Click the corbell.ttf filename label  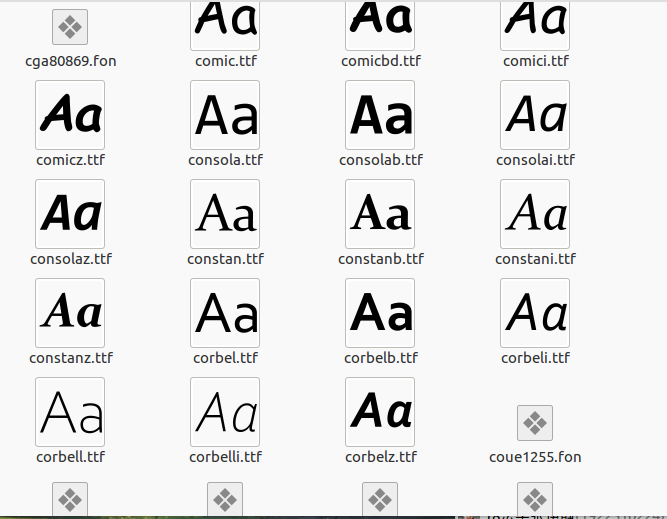(x=71, y=457)
